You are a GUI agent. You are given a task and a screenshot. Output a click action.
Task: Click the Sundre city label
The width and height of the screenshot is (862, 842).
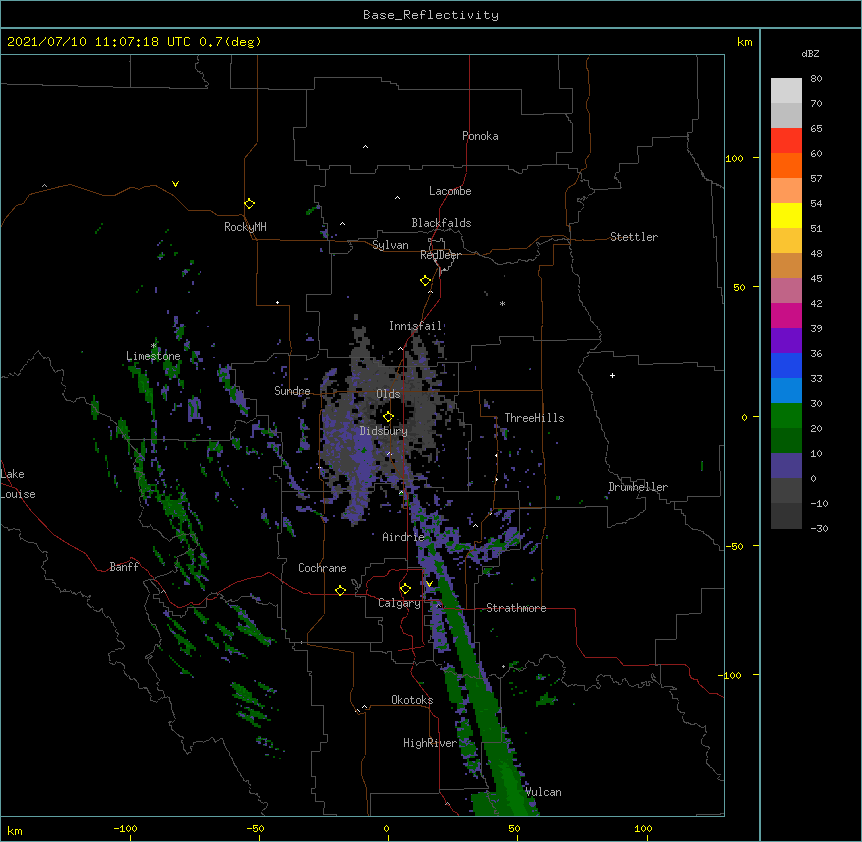coord(292,391)
